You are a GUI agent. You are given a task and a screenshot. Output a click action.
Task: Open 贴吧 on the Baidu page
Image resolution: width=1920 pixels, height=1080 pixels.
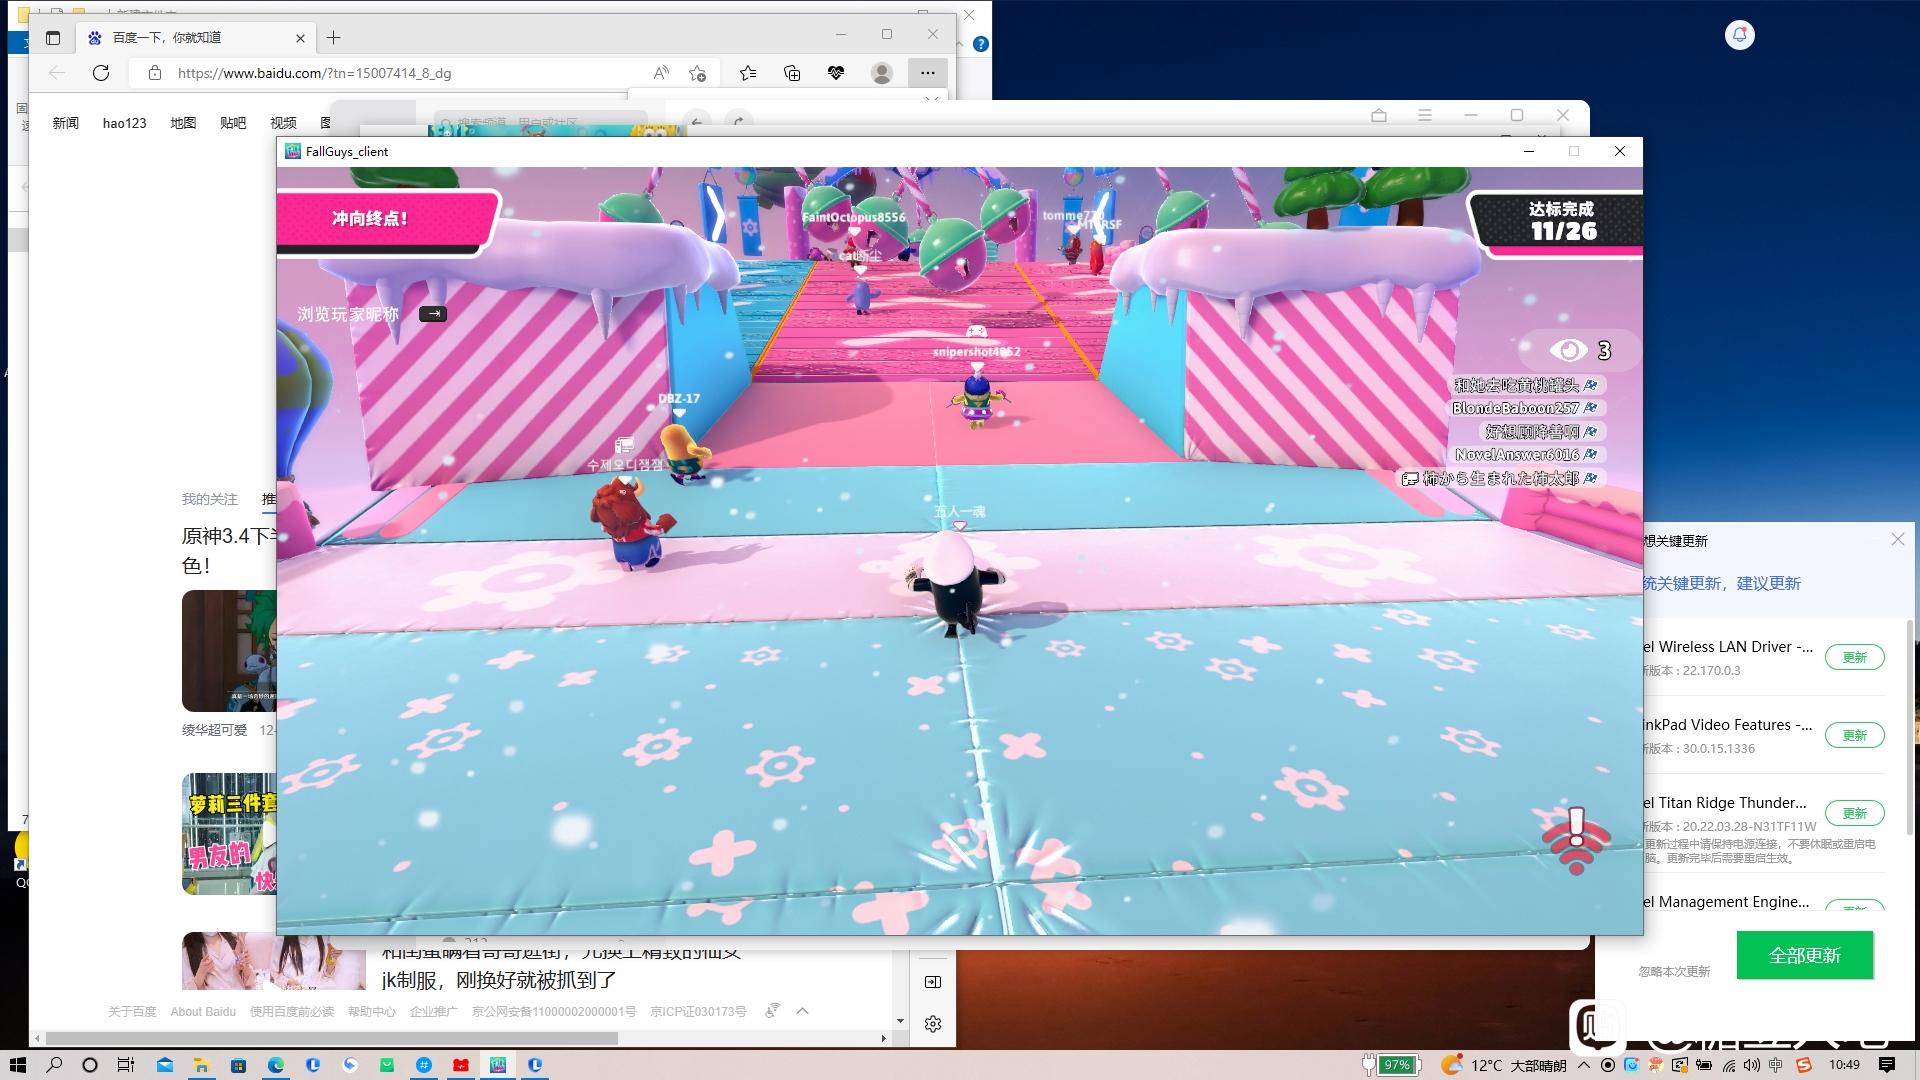[x=233, y=123]
